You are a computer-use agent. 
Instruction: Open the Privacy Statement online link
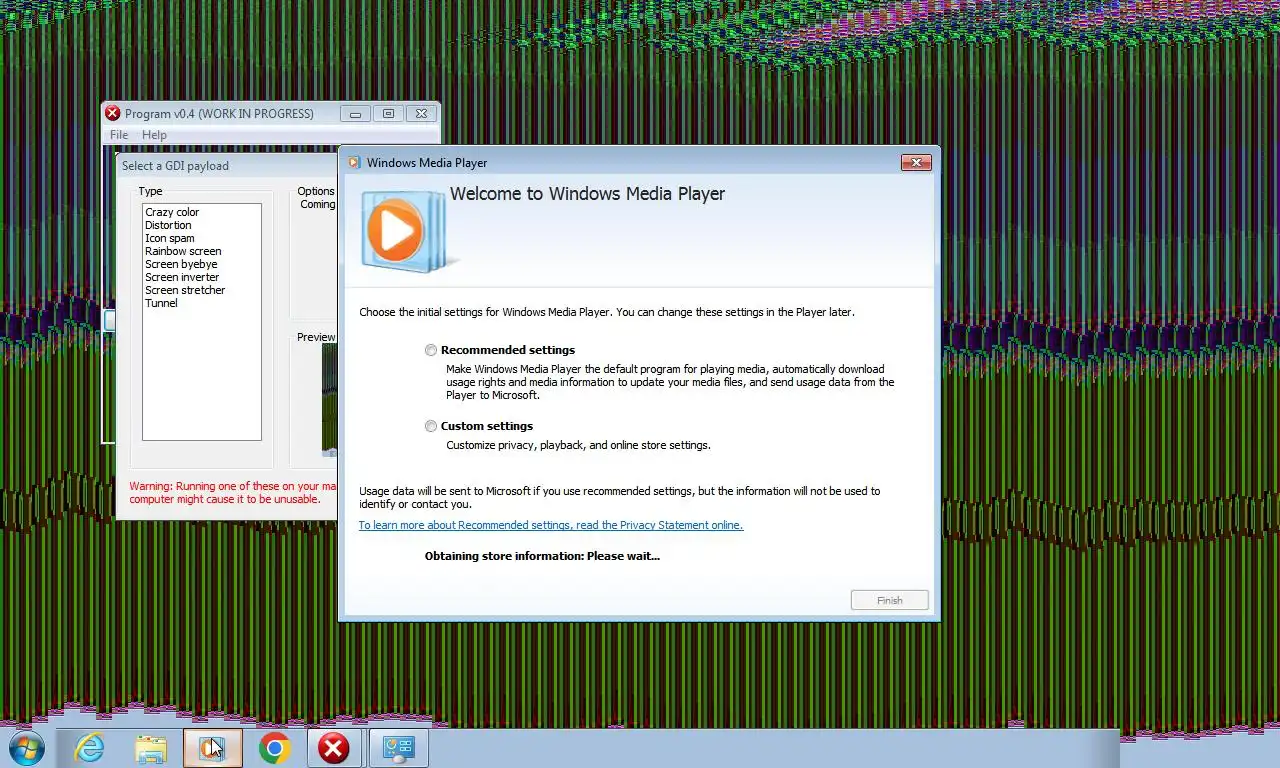551,525
